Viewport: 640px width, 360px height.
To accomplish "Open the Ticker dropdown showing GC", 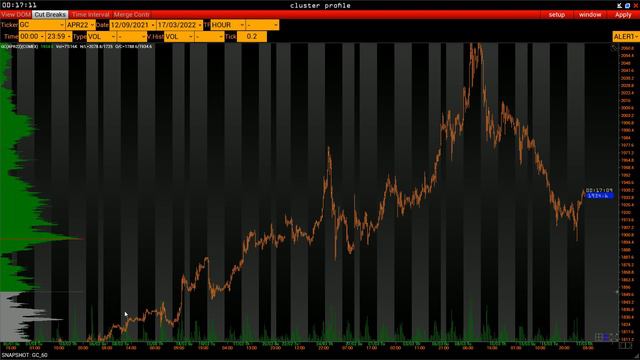I will [x=42, y=25].
